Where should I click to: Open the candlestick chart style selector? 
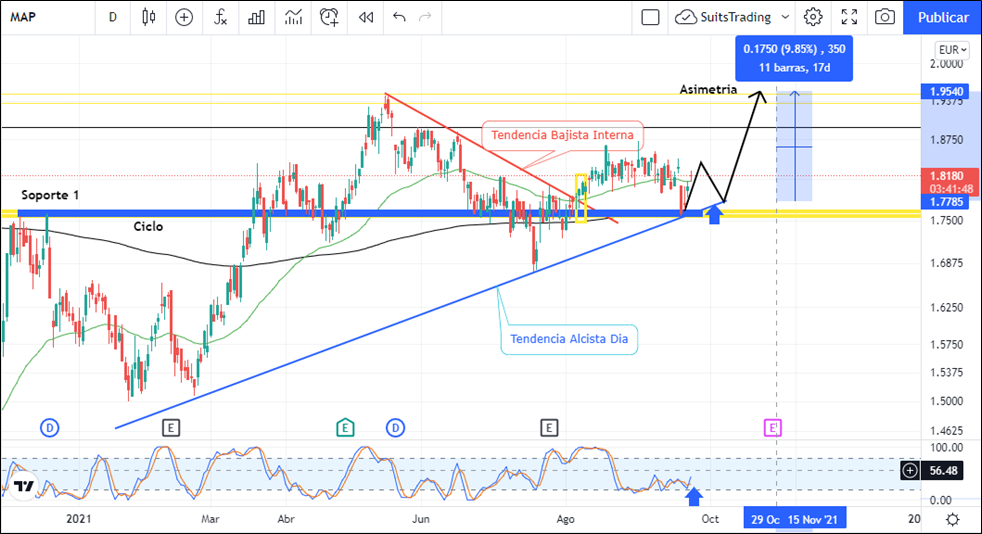coord(149,17)
